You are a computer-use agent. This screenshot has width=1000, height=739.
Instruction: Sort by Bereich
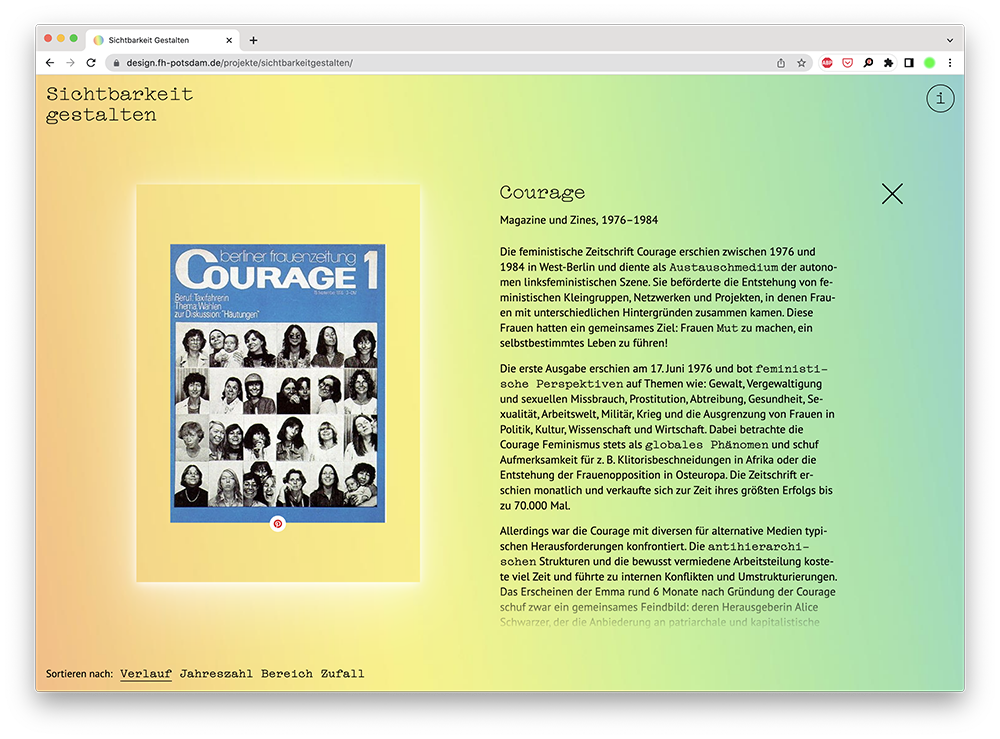coord(287,674)
